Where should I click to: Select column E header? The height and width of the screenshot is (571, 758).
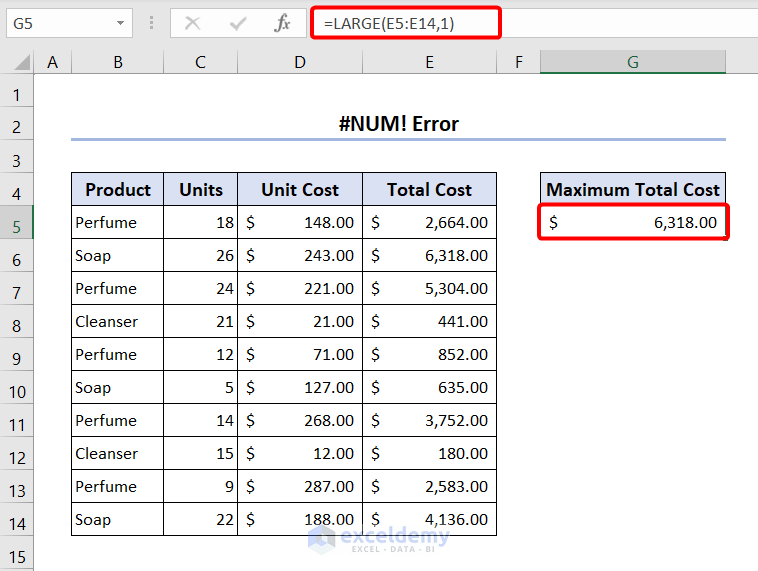[429, 62]
